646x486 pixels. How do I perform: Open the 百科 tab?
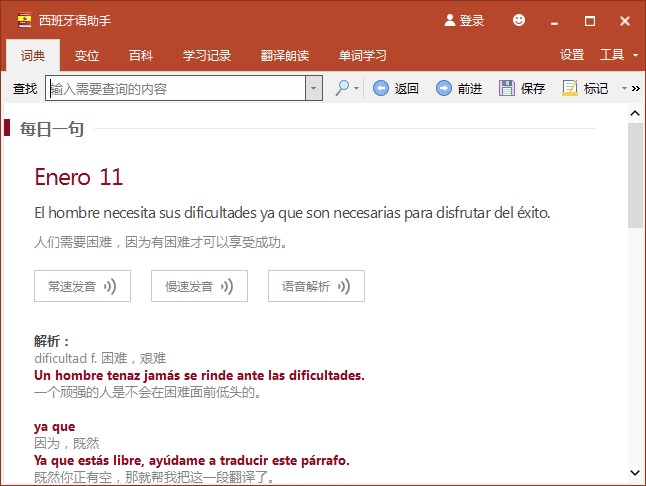(x=141, y=55)
